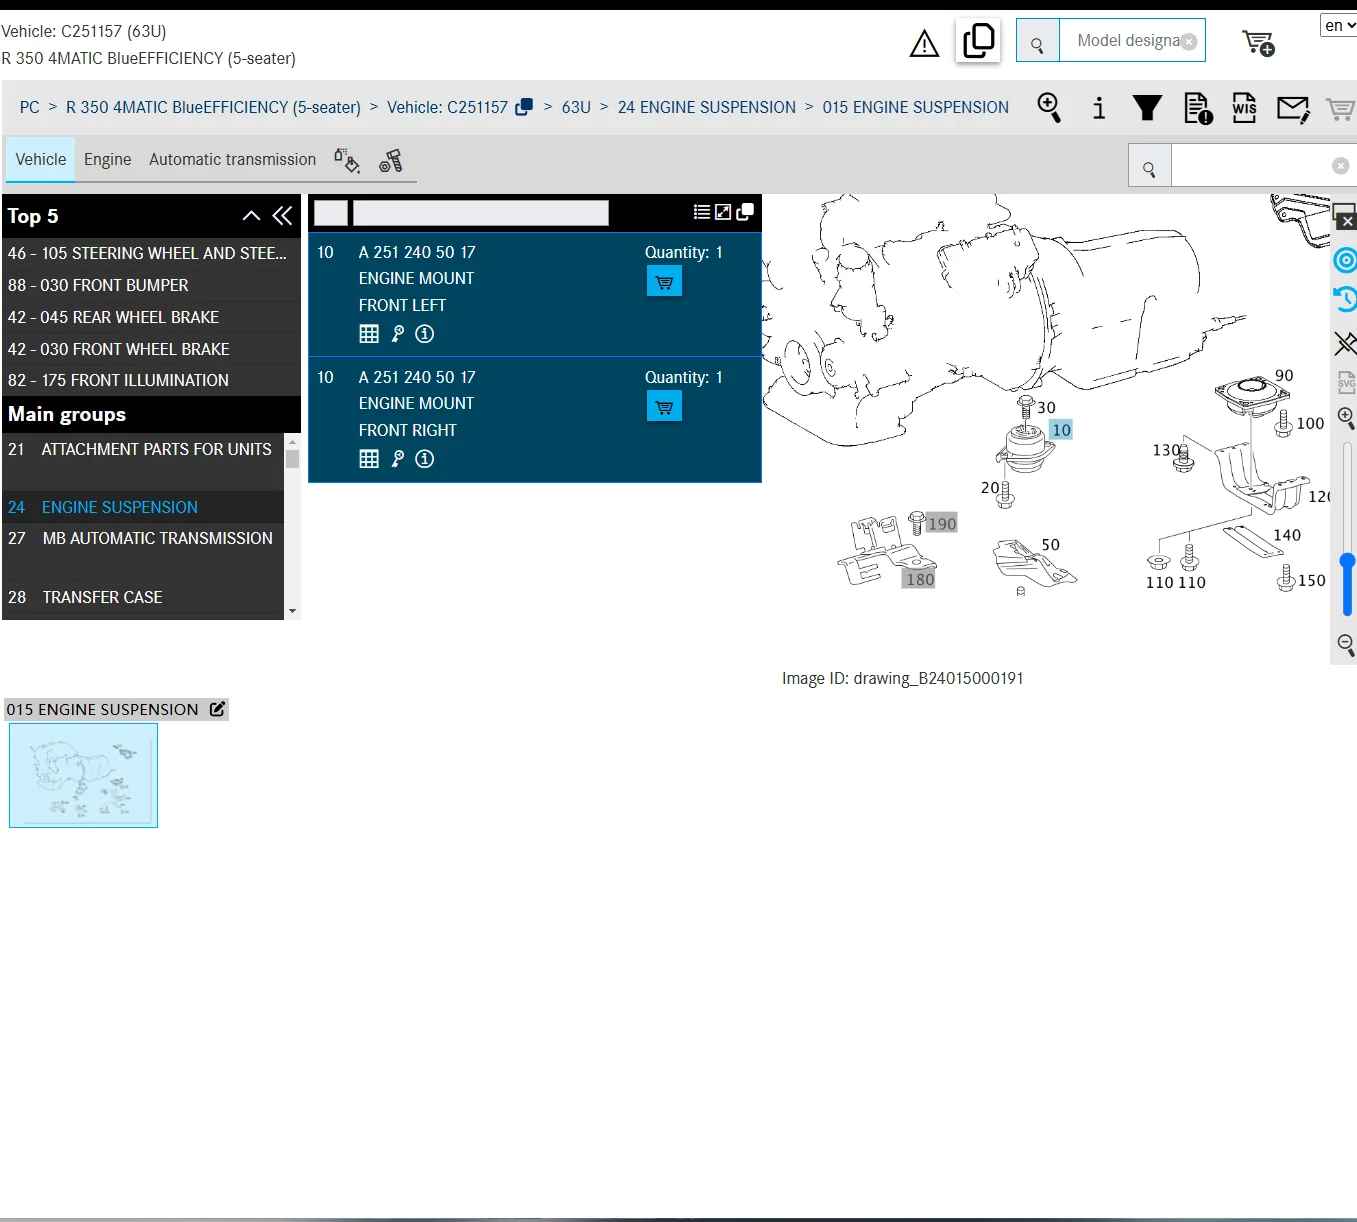The image size is (1357, 1222).
Task: Click the warning triangle icon
Action: click(924, 44)
